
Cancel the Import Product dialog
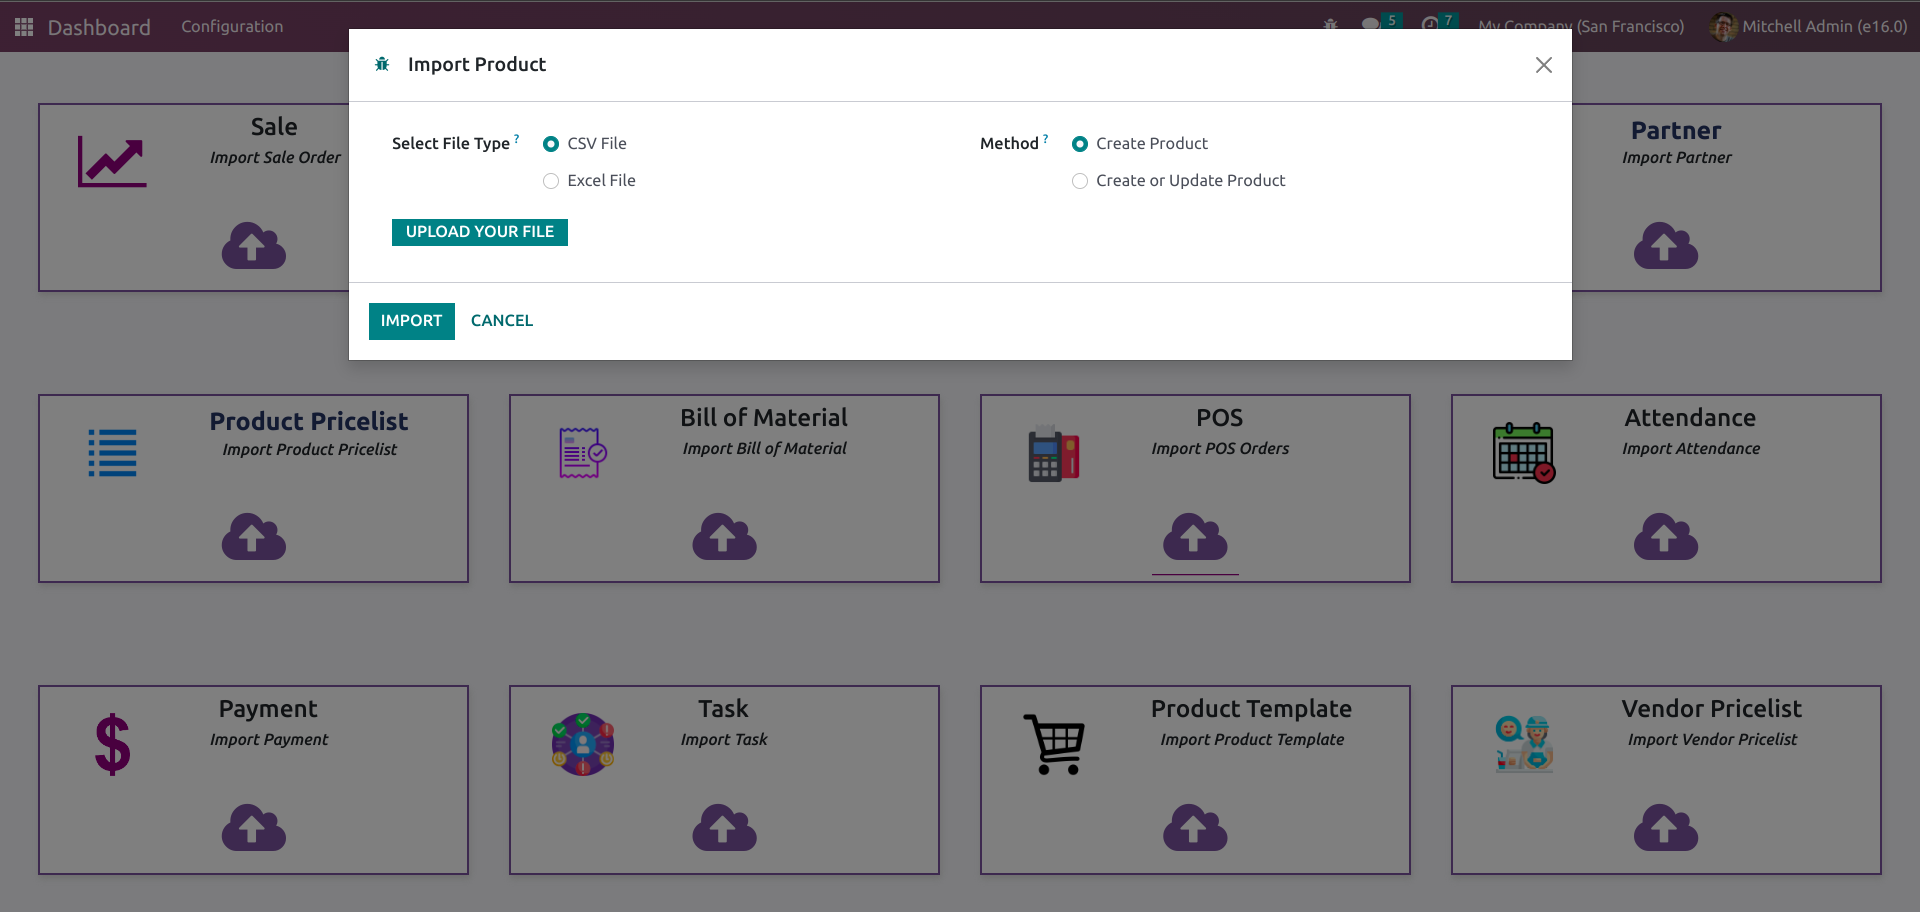[x=501, y=321]
